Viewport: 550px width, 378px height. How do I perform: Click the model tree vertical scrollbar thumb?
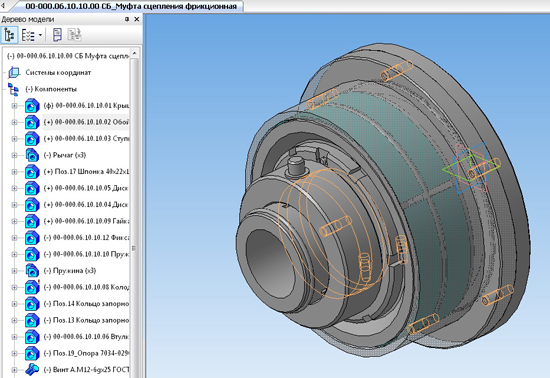click(134, 217)
